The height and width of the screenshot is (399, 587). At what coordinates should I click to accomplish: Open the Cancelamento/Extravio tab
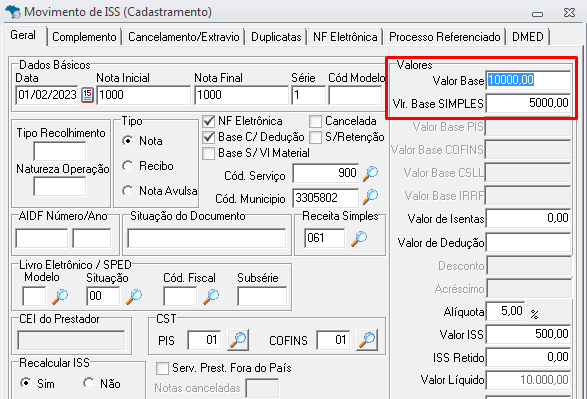click(183, 37)
